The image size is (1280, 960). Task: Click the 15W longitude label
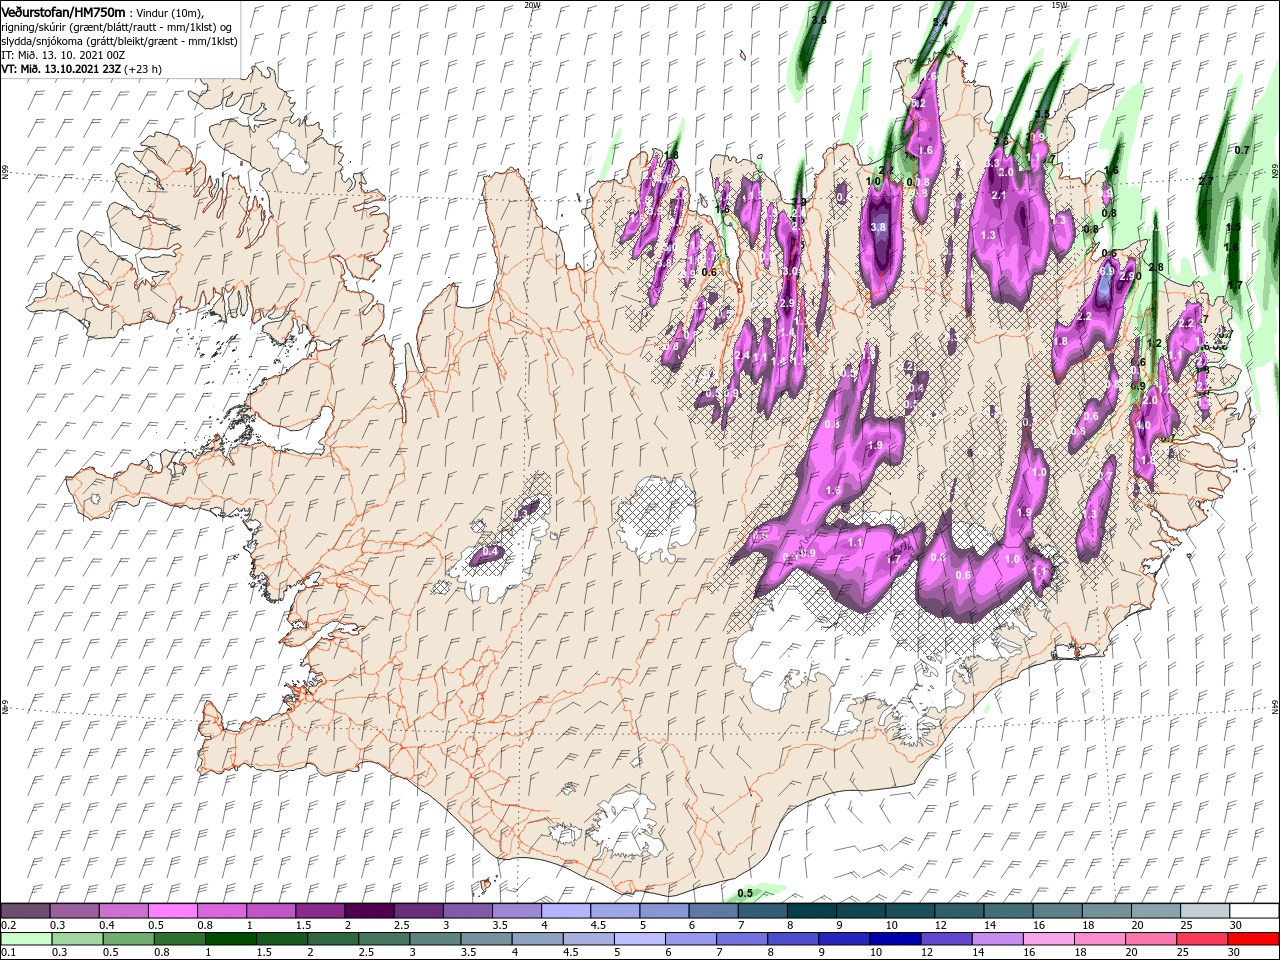(1060, 4)
